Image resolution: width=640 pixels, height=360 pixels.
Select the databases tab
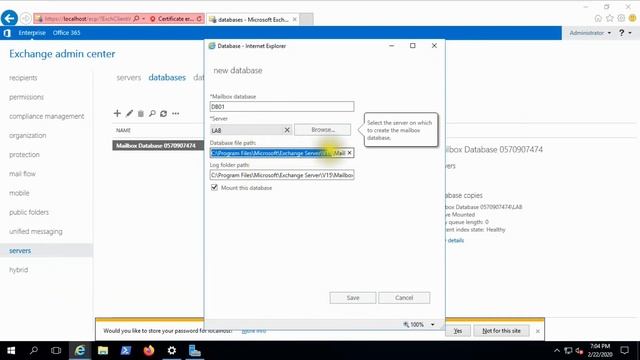click(x=167, y=78)
